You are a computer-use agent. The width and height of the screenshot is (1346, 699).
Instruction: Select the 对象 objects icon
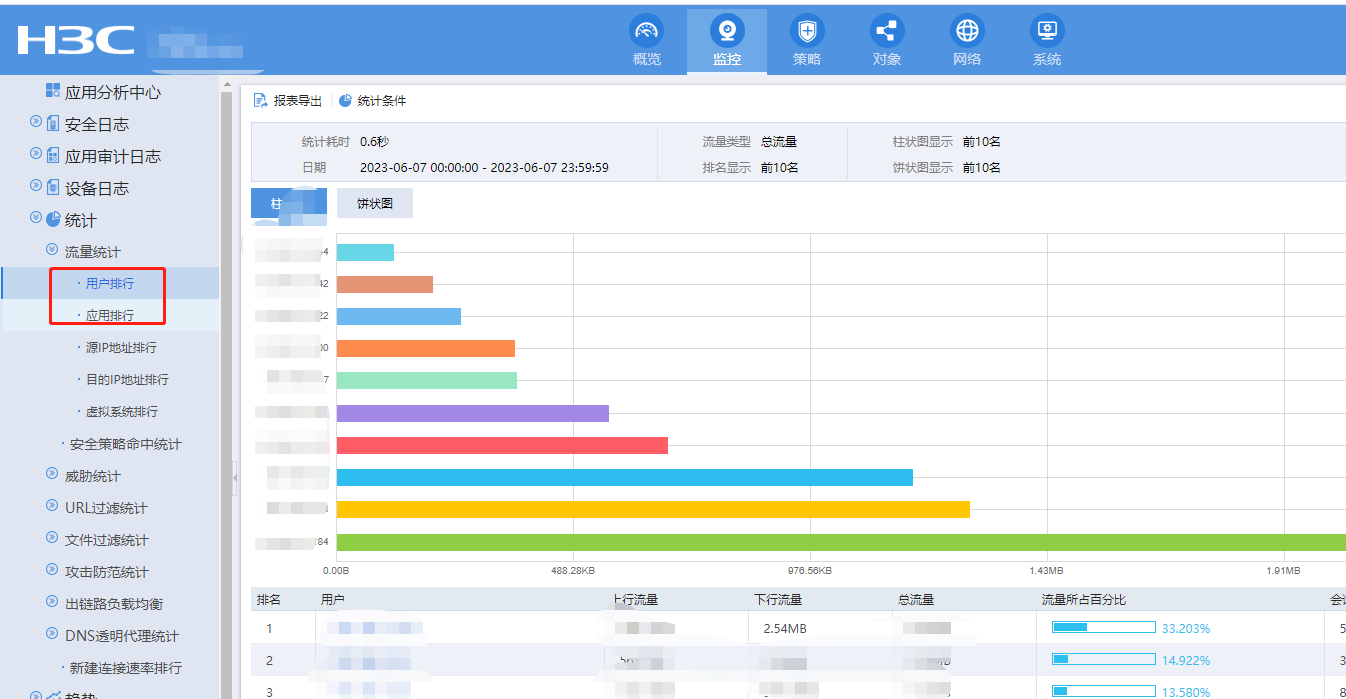coord(887,31)
